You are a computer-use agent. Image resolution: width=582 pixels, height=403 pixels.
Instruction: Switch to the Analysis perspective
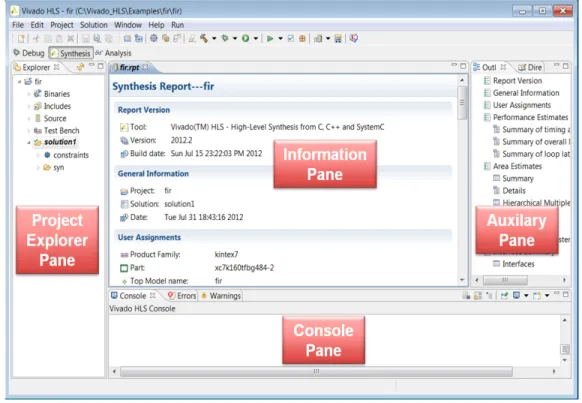click(x=113, y=53)
